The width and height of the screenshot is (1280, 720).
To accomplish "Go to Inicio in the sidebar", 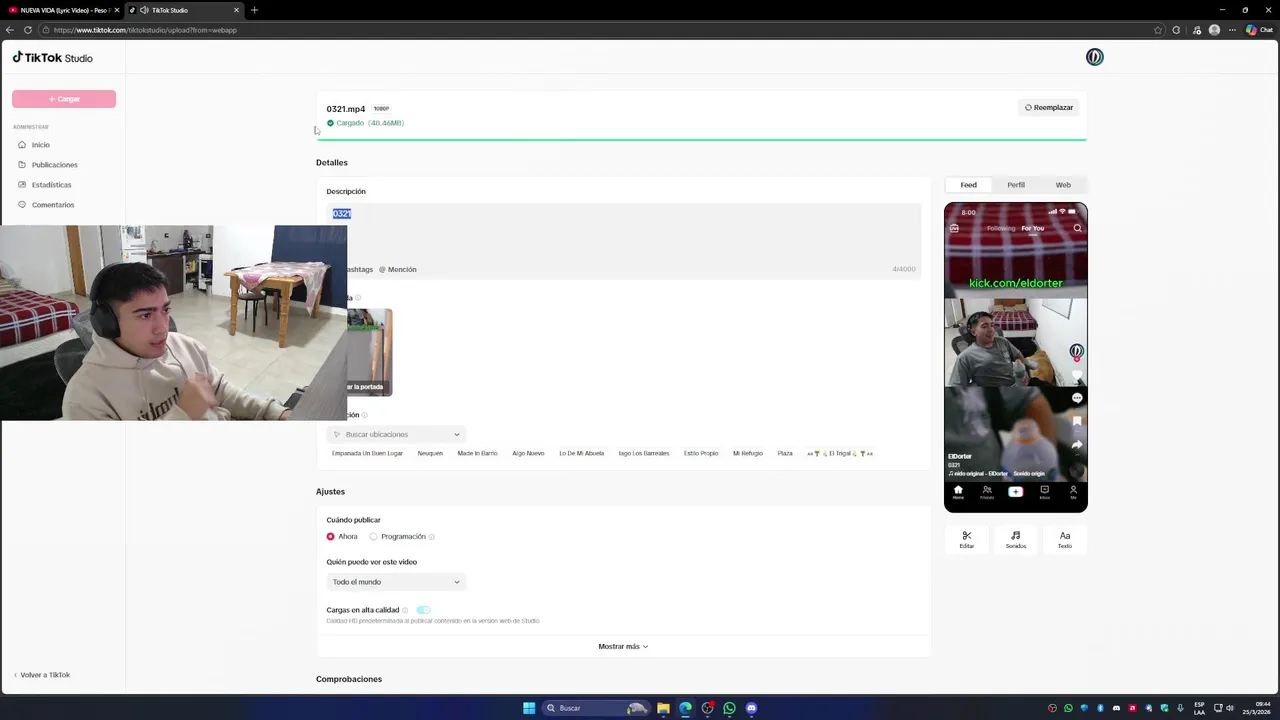I will [40, 145].
